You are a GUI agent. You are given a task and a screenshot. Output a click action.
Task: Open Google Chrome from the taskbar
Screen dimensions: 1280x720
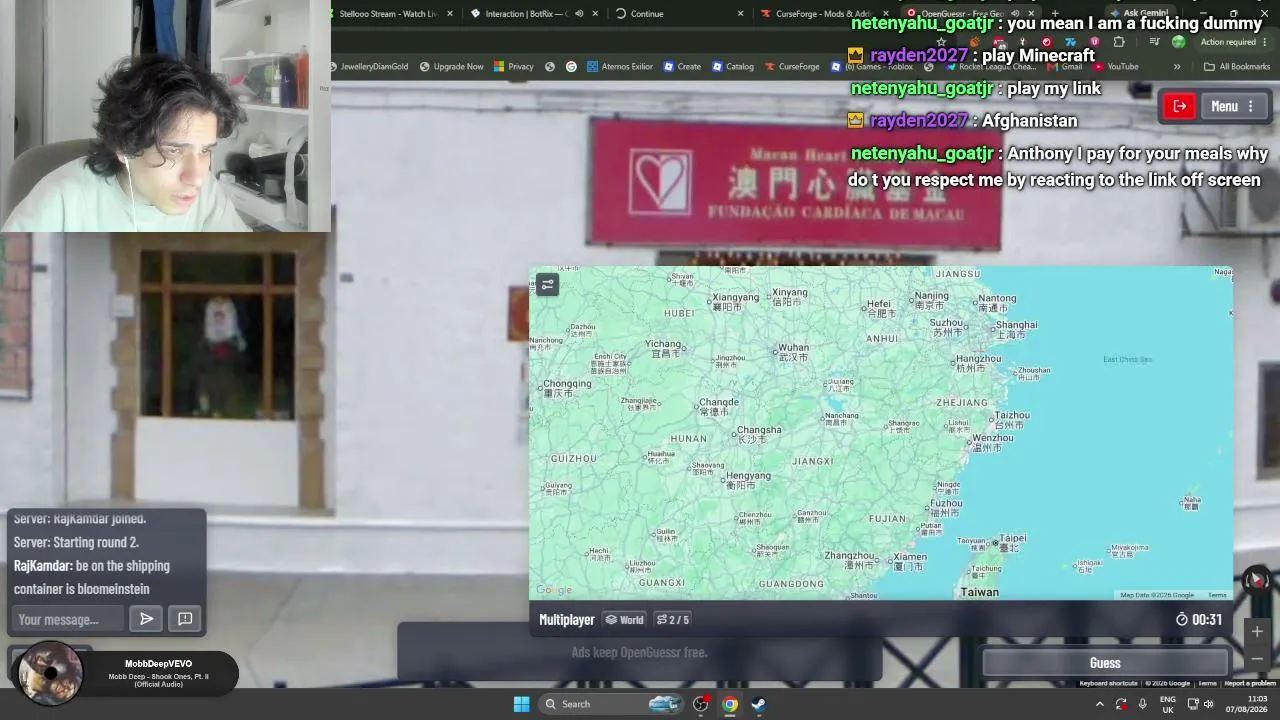click(x=730, y=704)
